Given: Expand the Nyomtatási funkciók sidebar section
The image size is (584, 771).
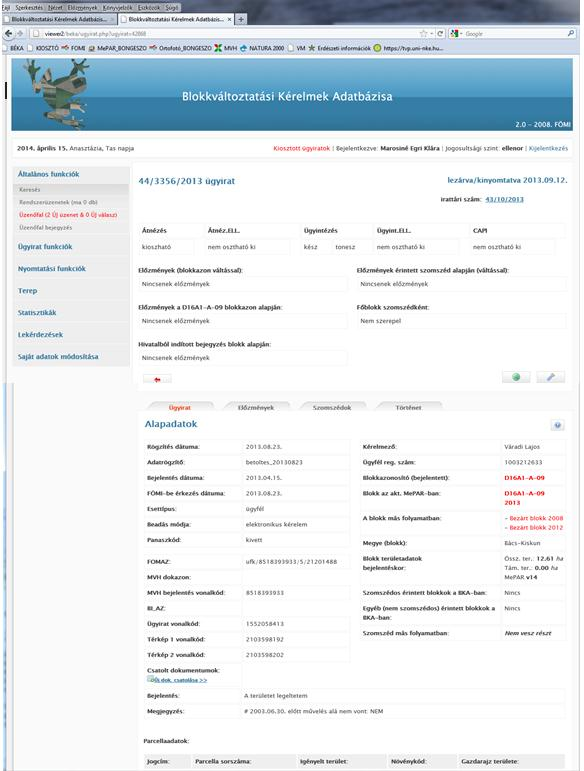Looking at the screenshot, I should 52,268.
